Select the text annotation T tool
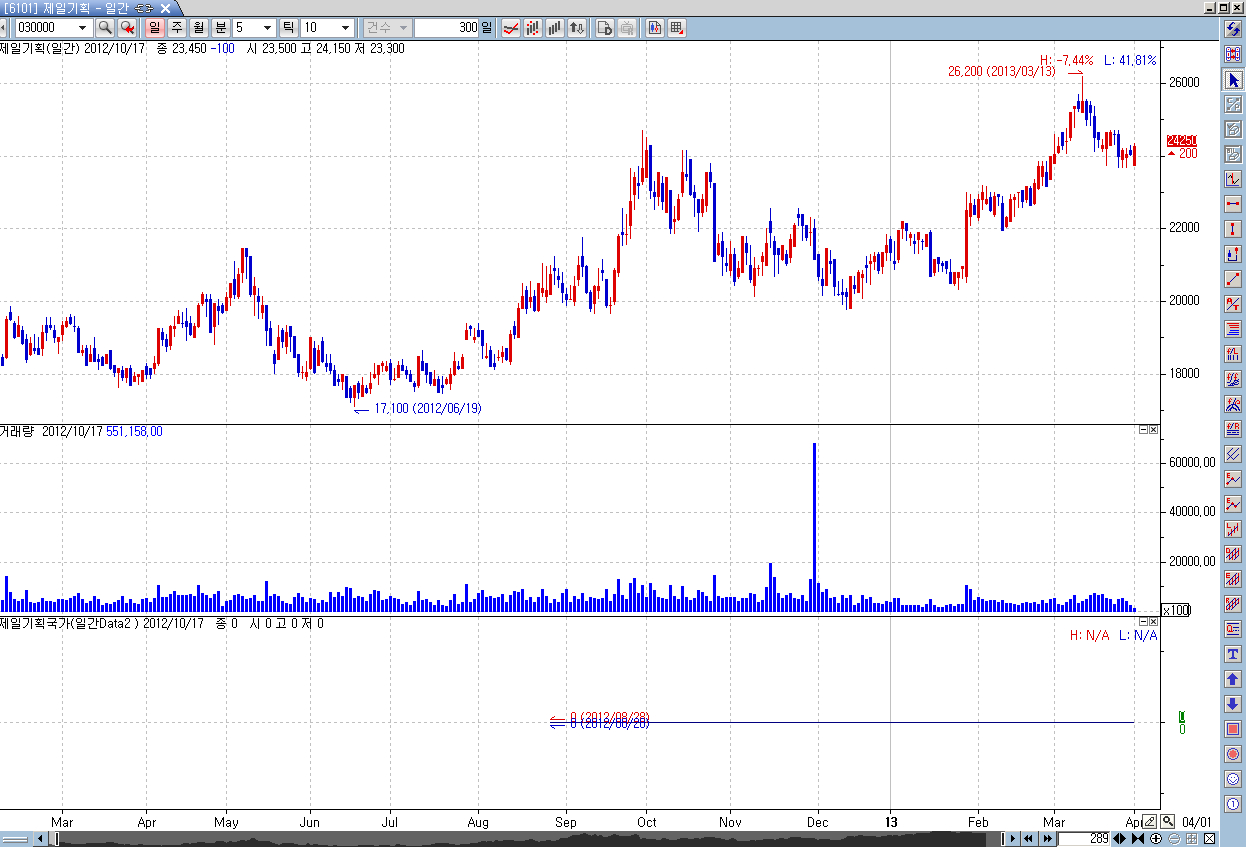Image resolution: width=1247 pixels, height=848 pixels. coord(1233,654)
